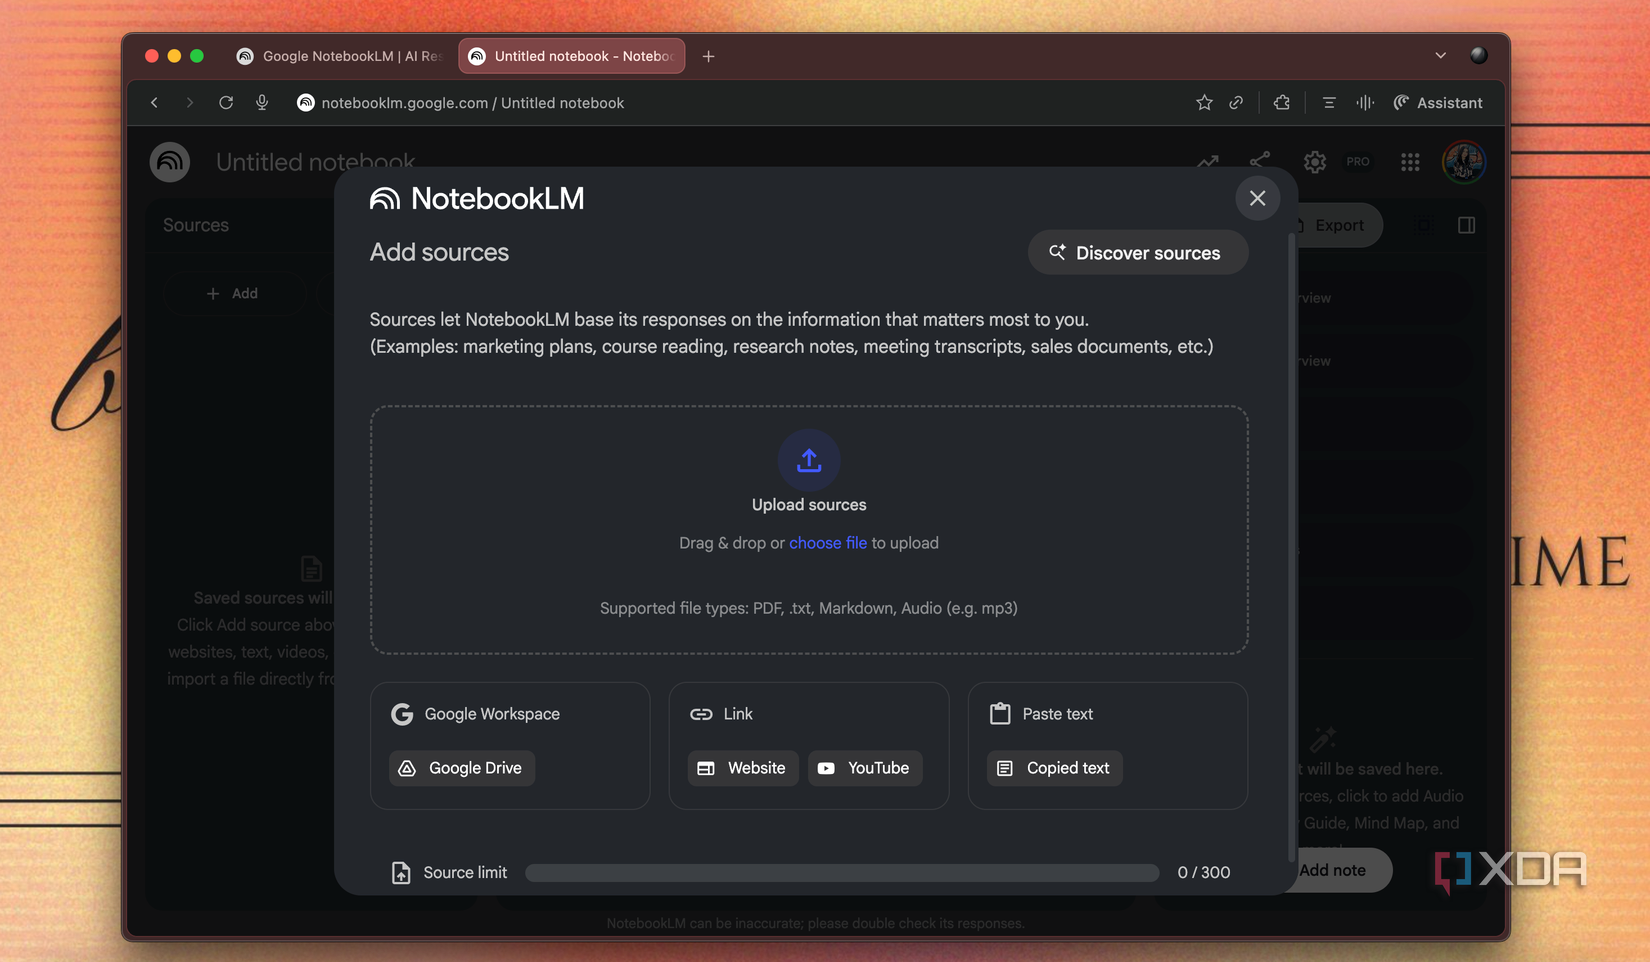This screenshot has height=962, width=1650.
Task: Click the analytics trending icon near Export
Action: pyautogui.click(x=1208, y=162)
